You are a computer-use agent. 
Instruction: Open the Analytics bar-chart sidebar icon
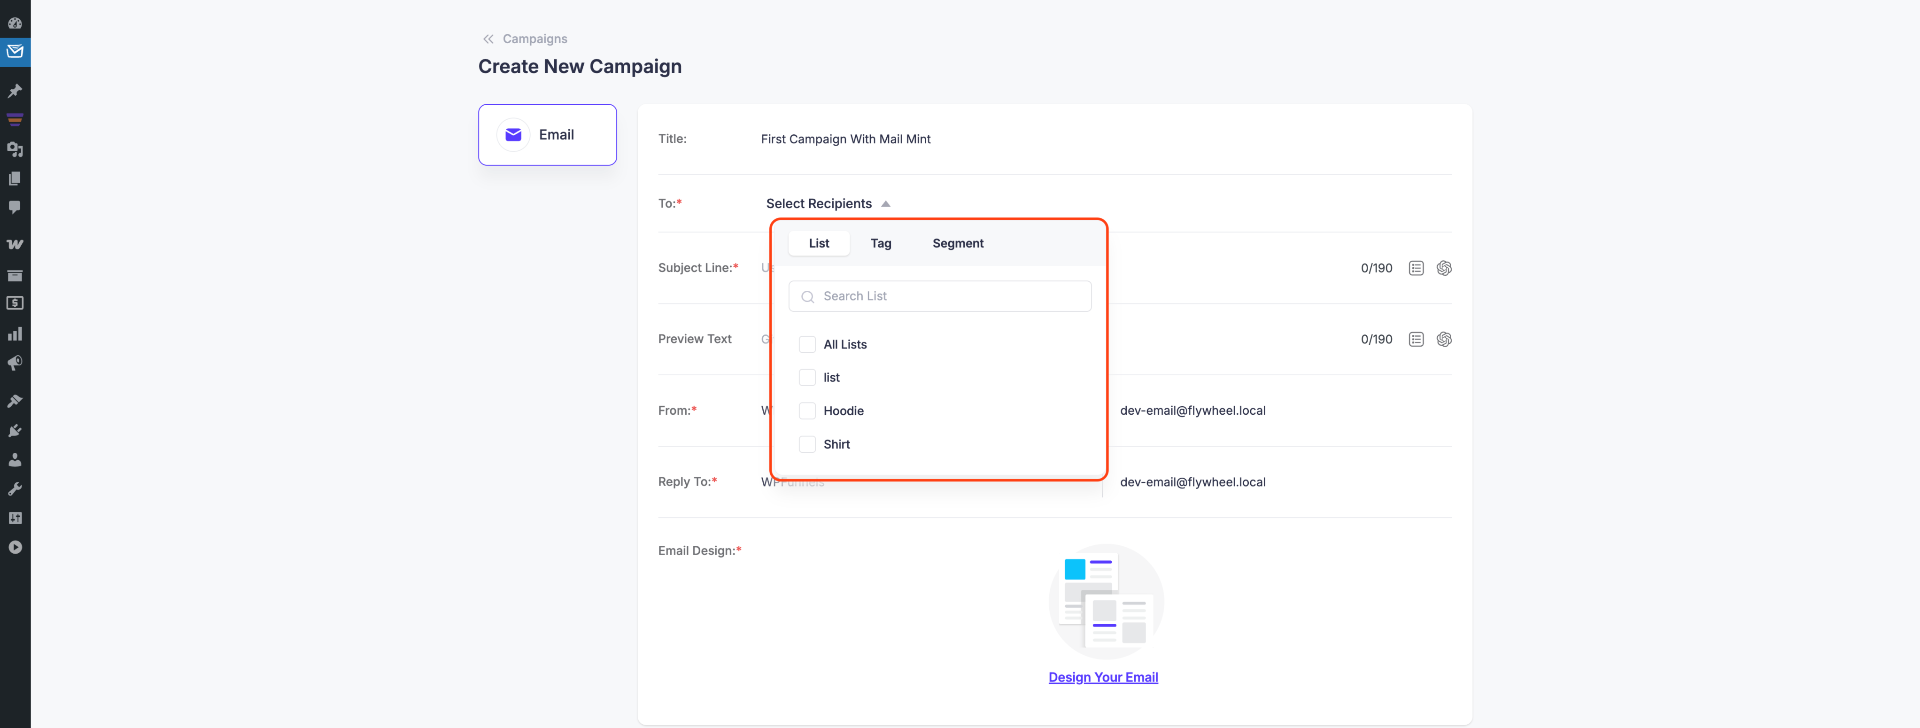point(15,334)
